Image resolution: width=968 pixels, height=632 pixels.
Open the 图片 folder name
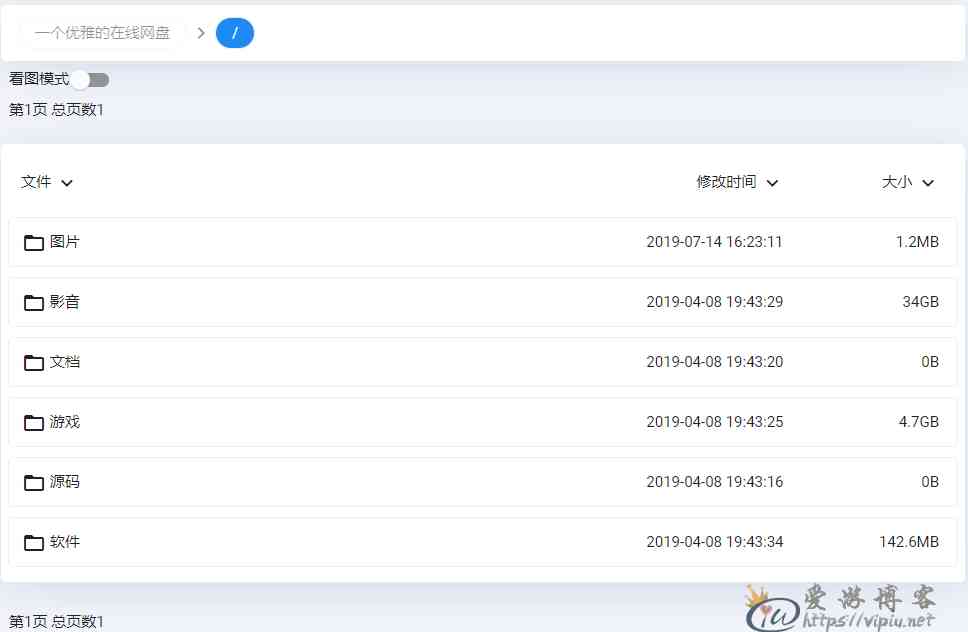point(65,242)
